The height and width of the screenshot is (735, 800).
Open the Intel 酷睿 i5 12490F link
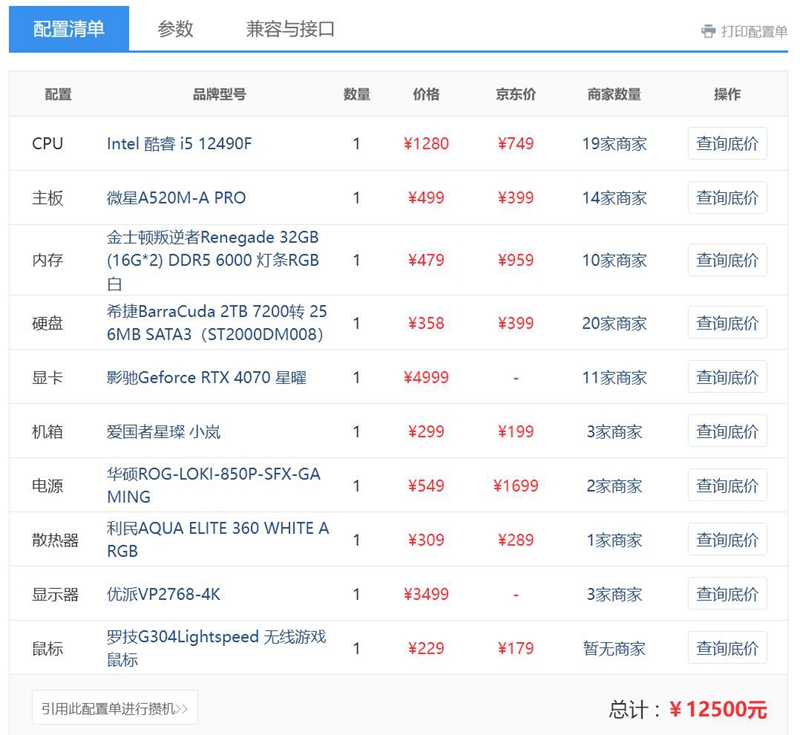(x=179, y=143)
